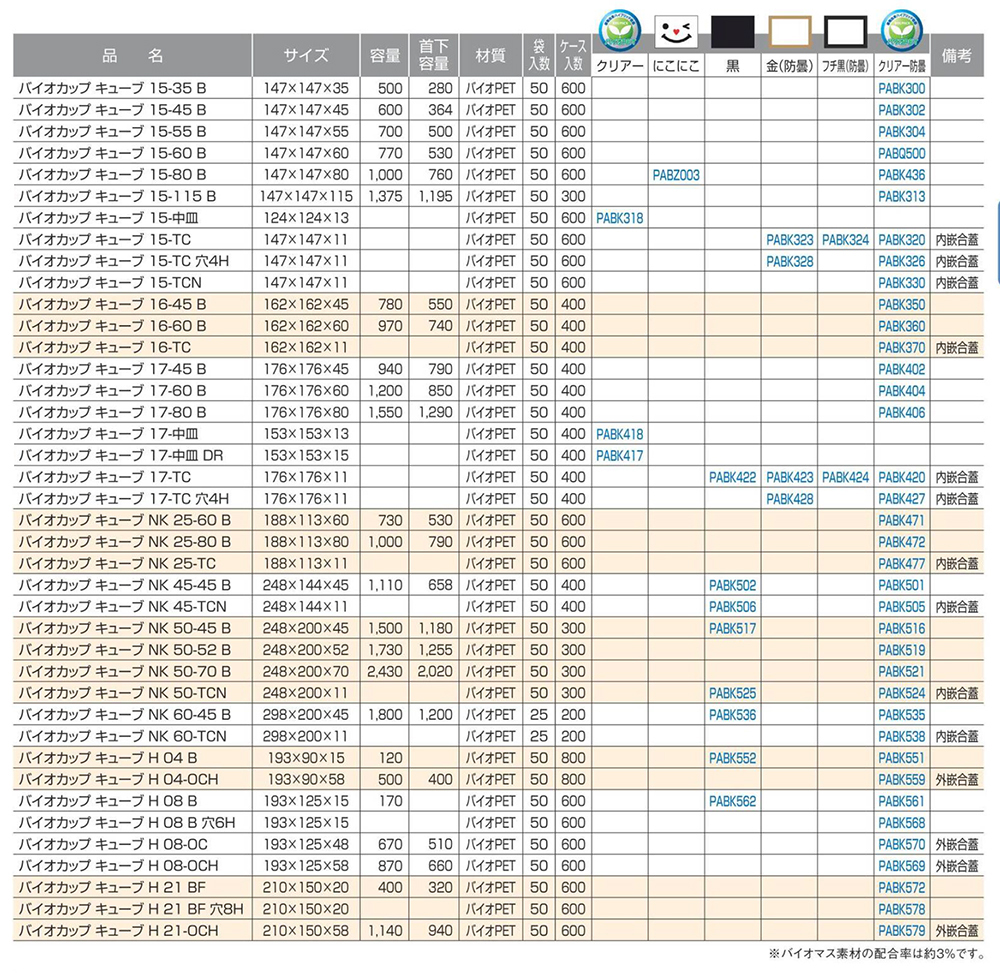Select 外嵌合蓋 note in H 21-OCH row
Viewport: 1000px width, 973px height.
(957, 932)
